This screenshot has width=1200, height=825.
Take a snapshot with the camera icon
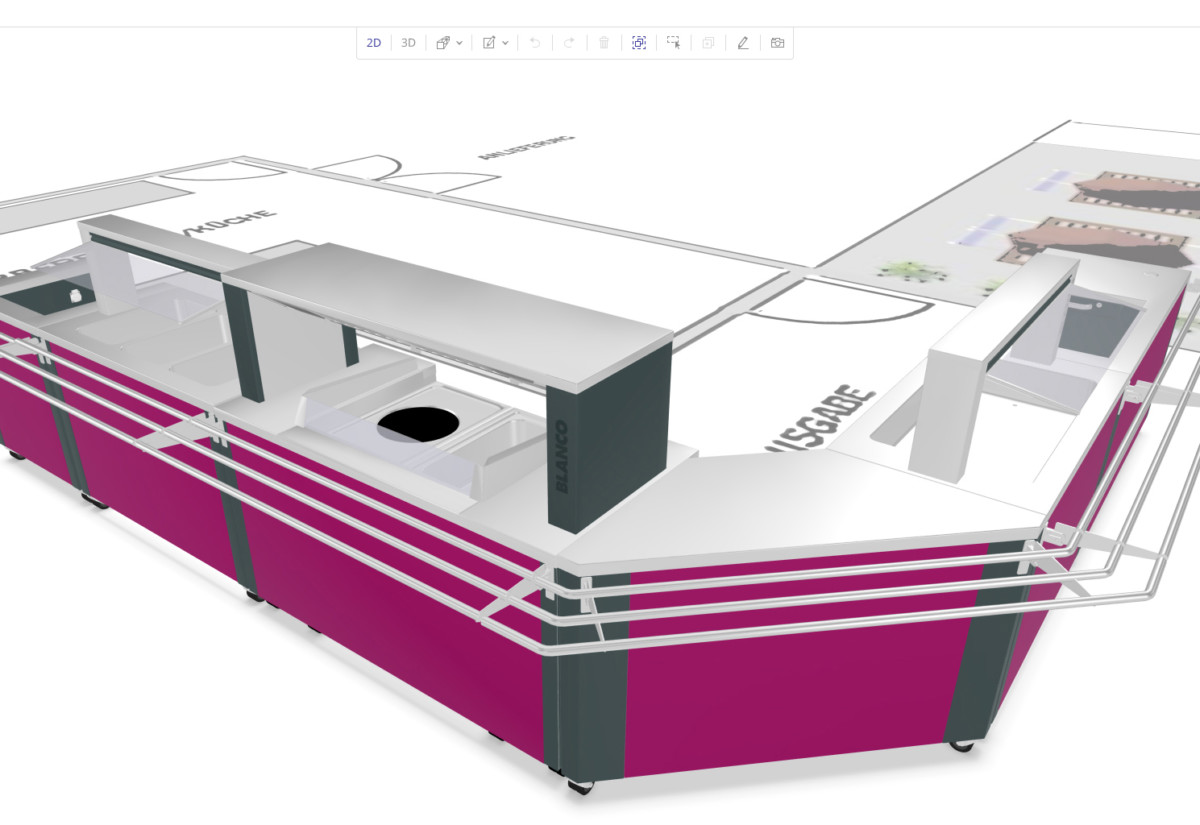pyautogui.click(x=776, y=43)
